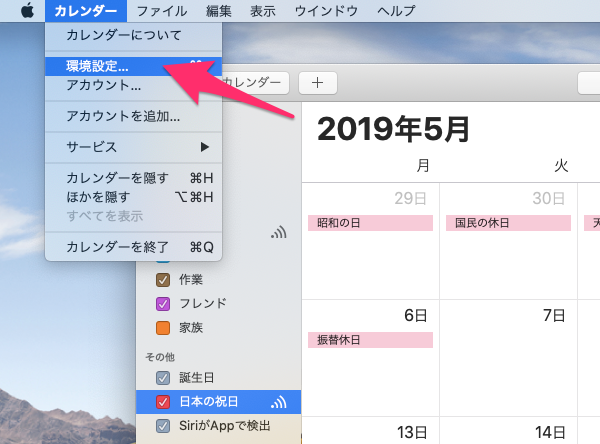Viewport: 600px width, 444px height.
Task: Click the 月 weekday header
Action: pos(422,166)
